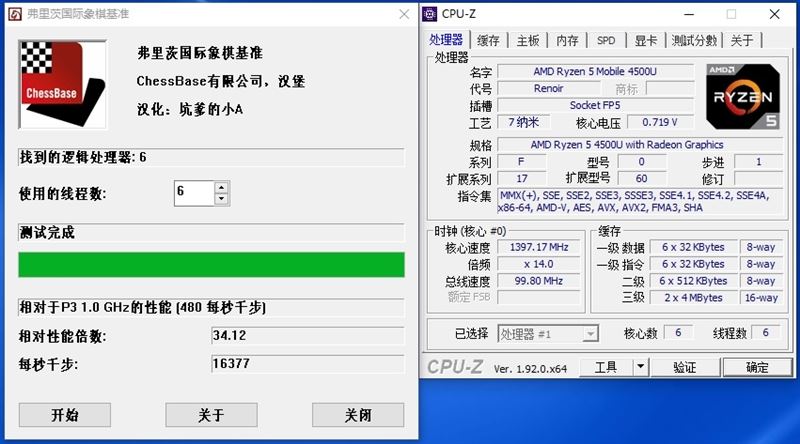Click the bus speed value 99.80 MHz
The image size is (800, 444).
[539, 281]
